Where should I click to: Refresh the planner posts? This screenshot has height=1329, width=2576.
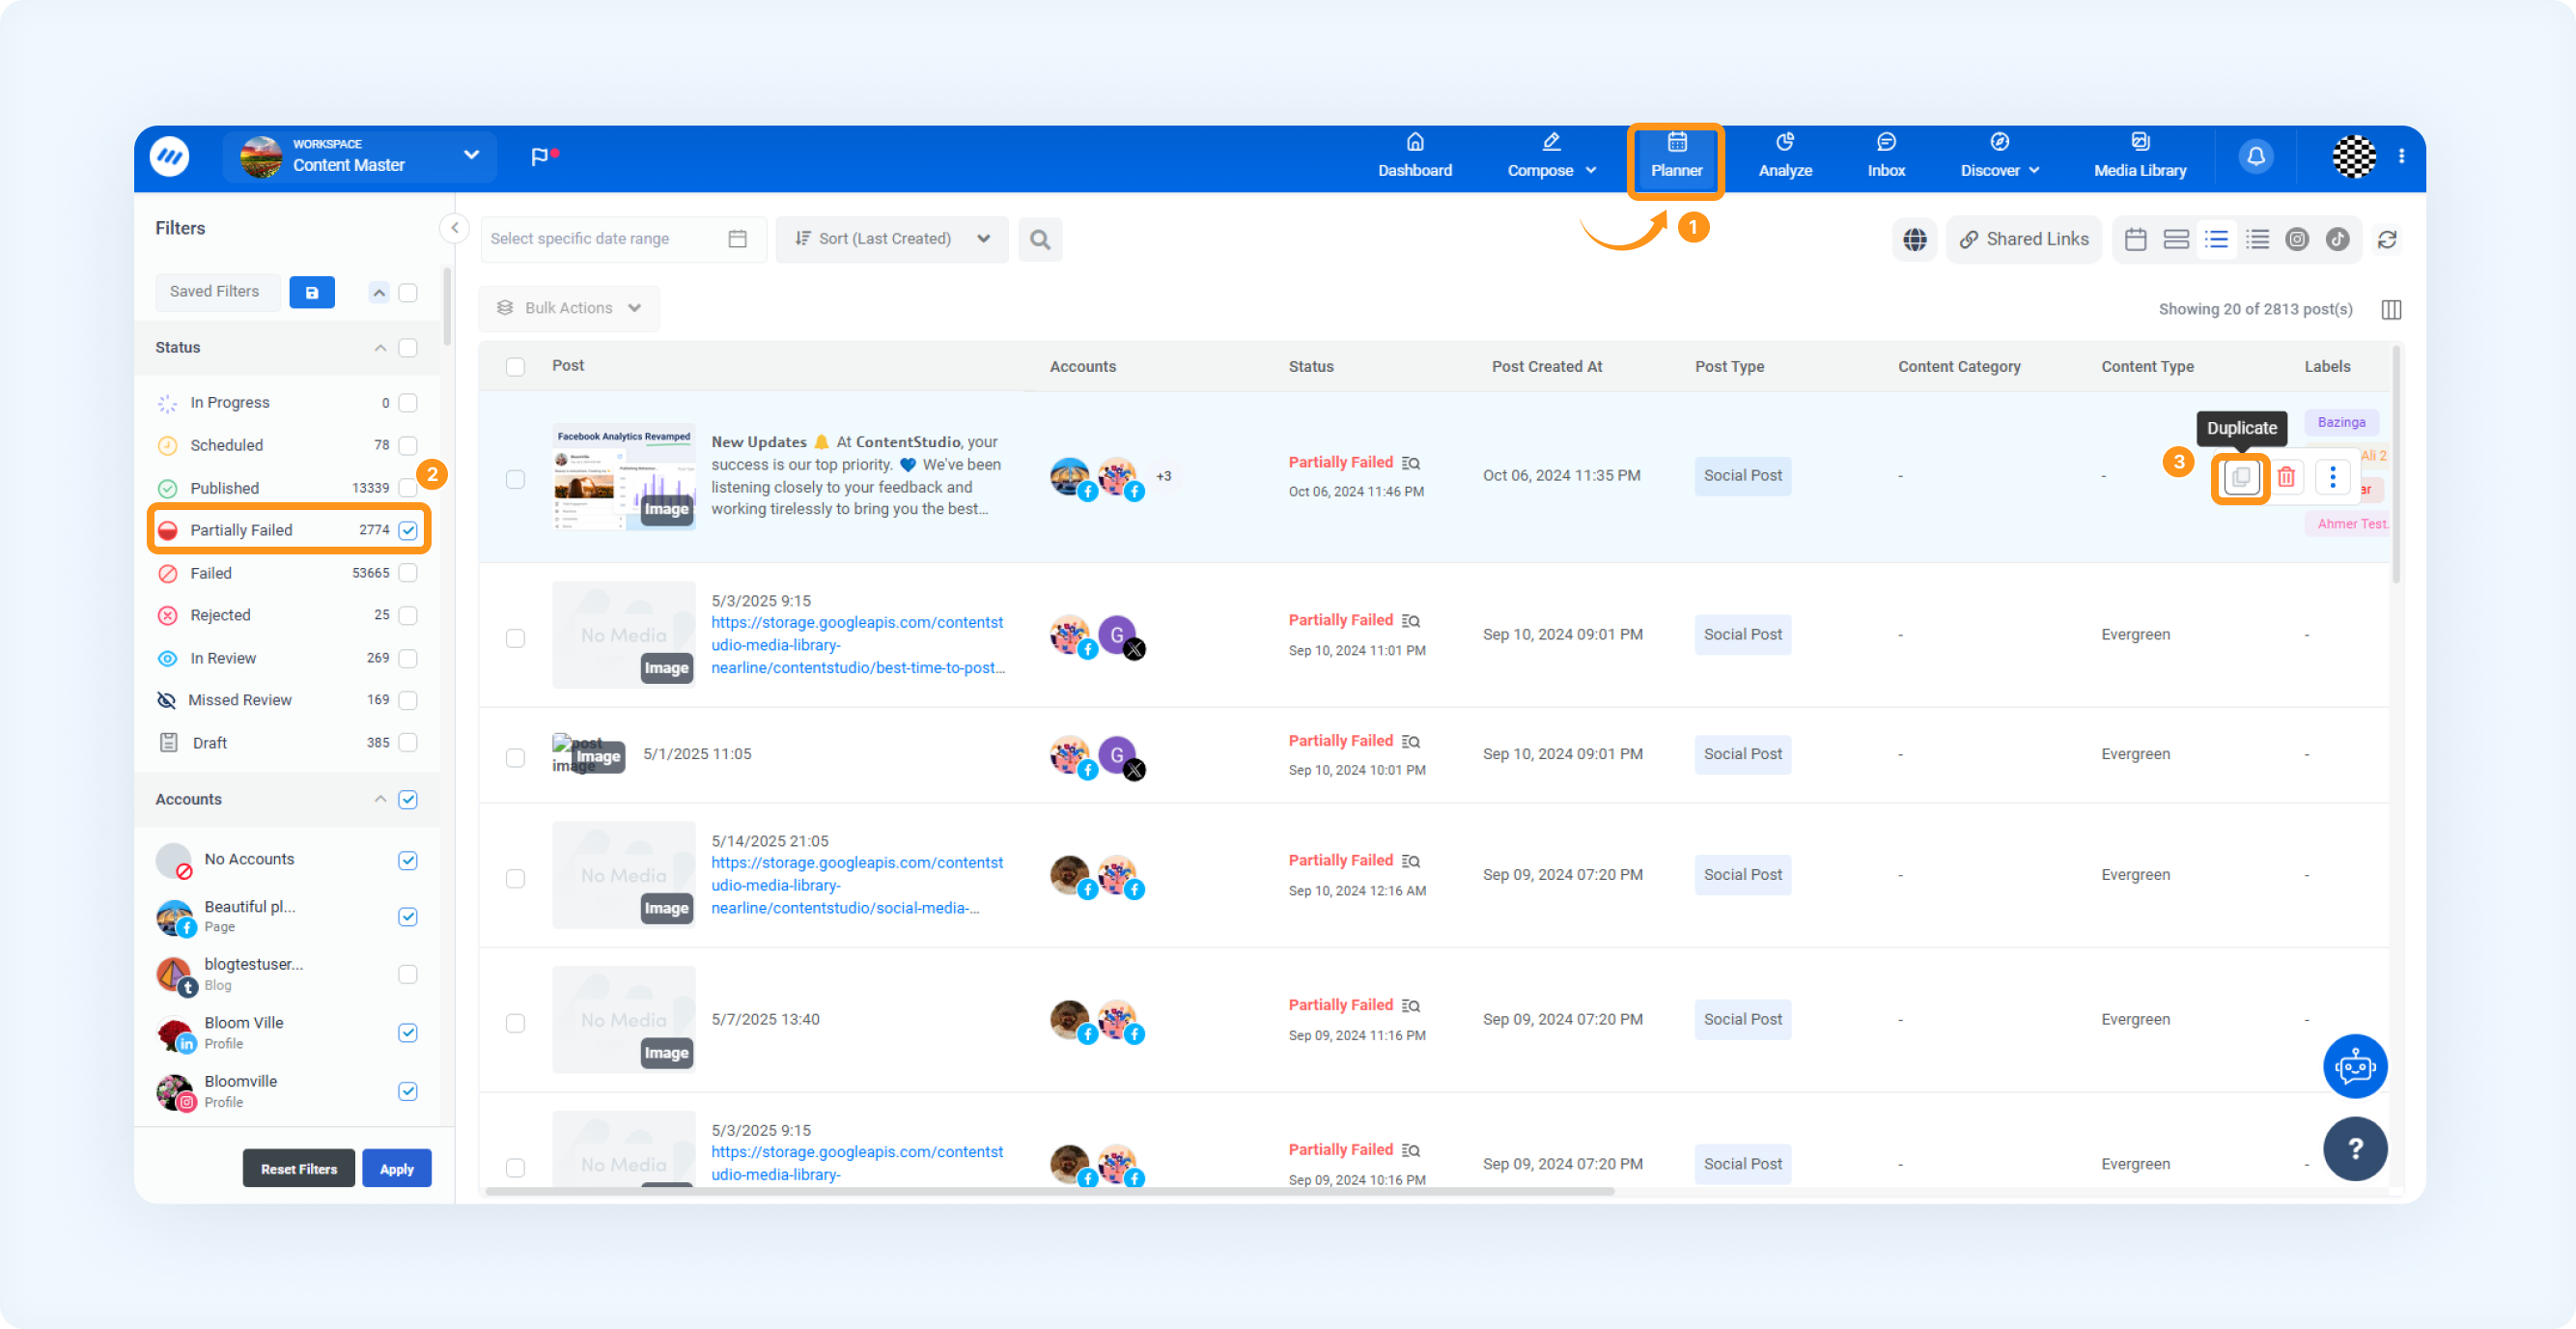click(x=2387, y=239)
